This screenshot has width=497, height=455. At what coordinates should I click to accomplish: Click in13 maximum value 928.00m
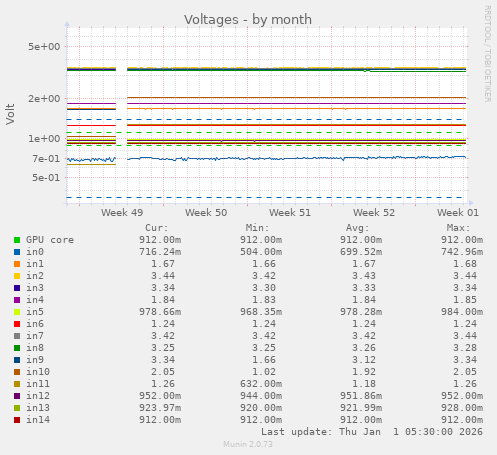(462, 408)
